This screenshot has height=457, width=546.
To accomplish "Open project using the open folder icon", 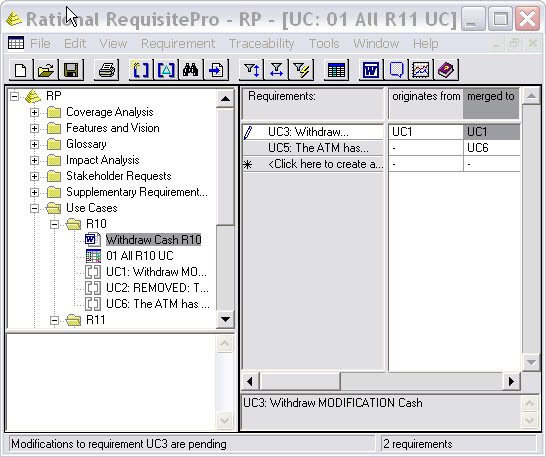I will 46,70.
